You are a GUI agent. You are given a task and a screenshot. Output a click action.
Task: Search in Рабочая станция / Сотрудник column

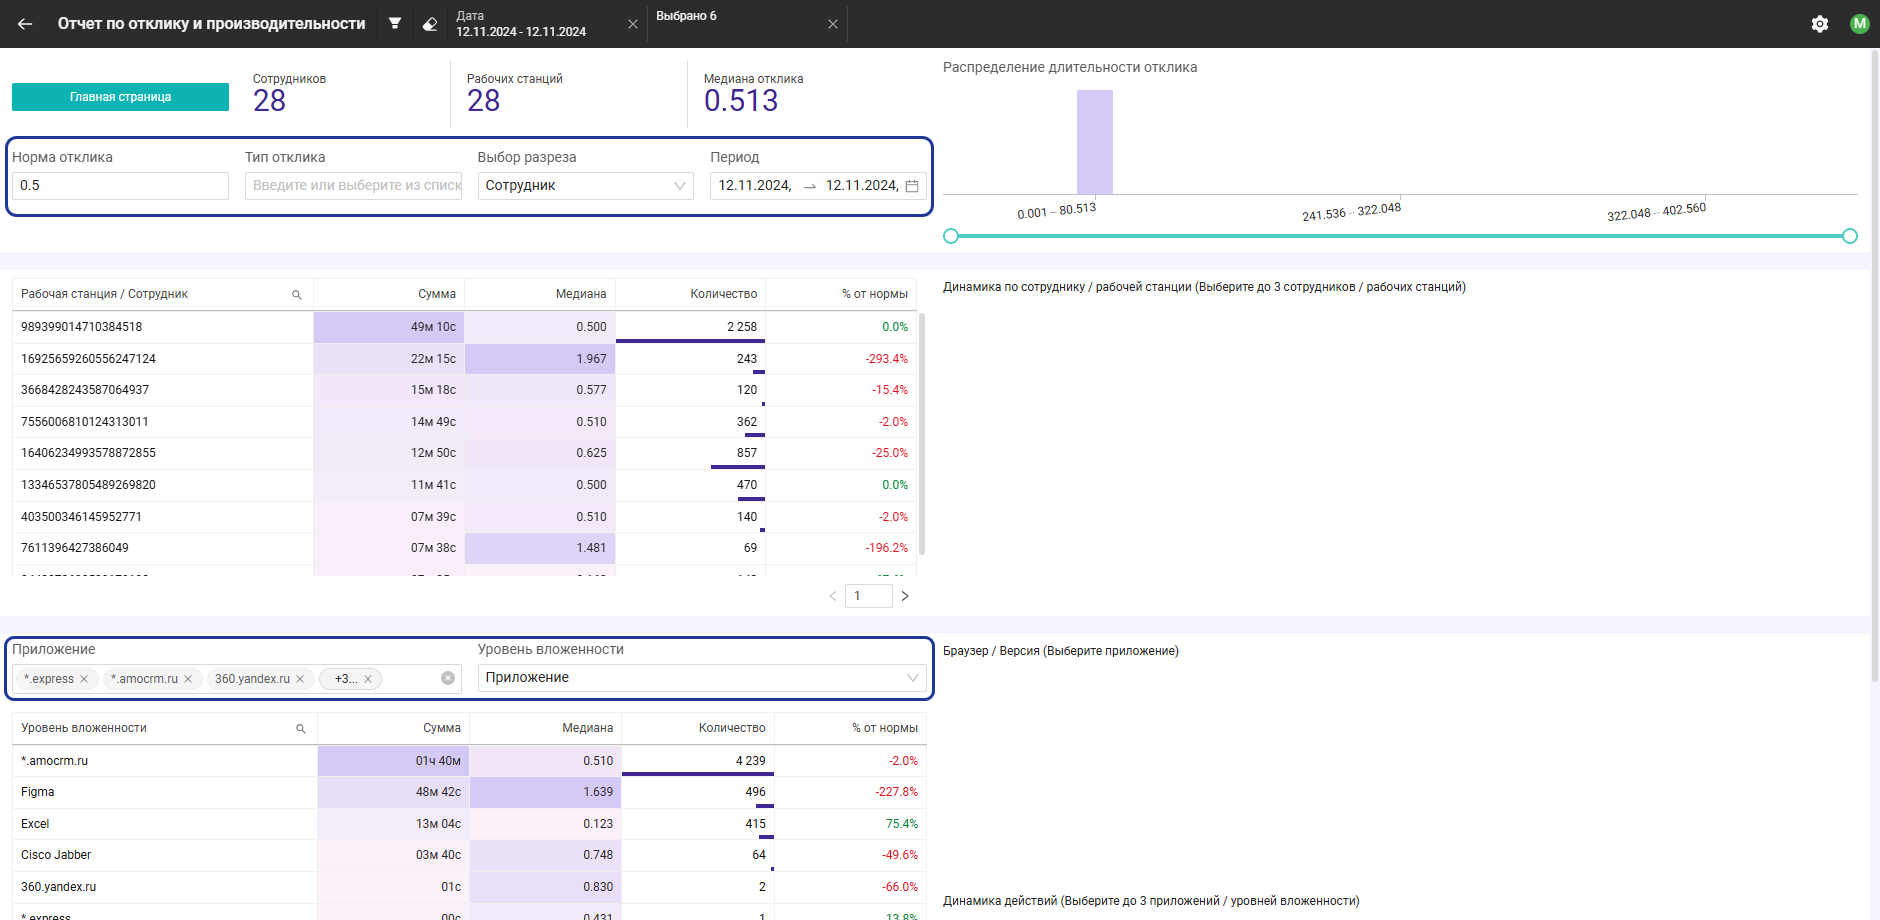[297, 295]
